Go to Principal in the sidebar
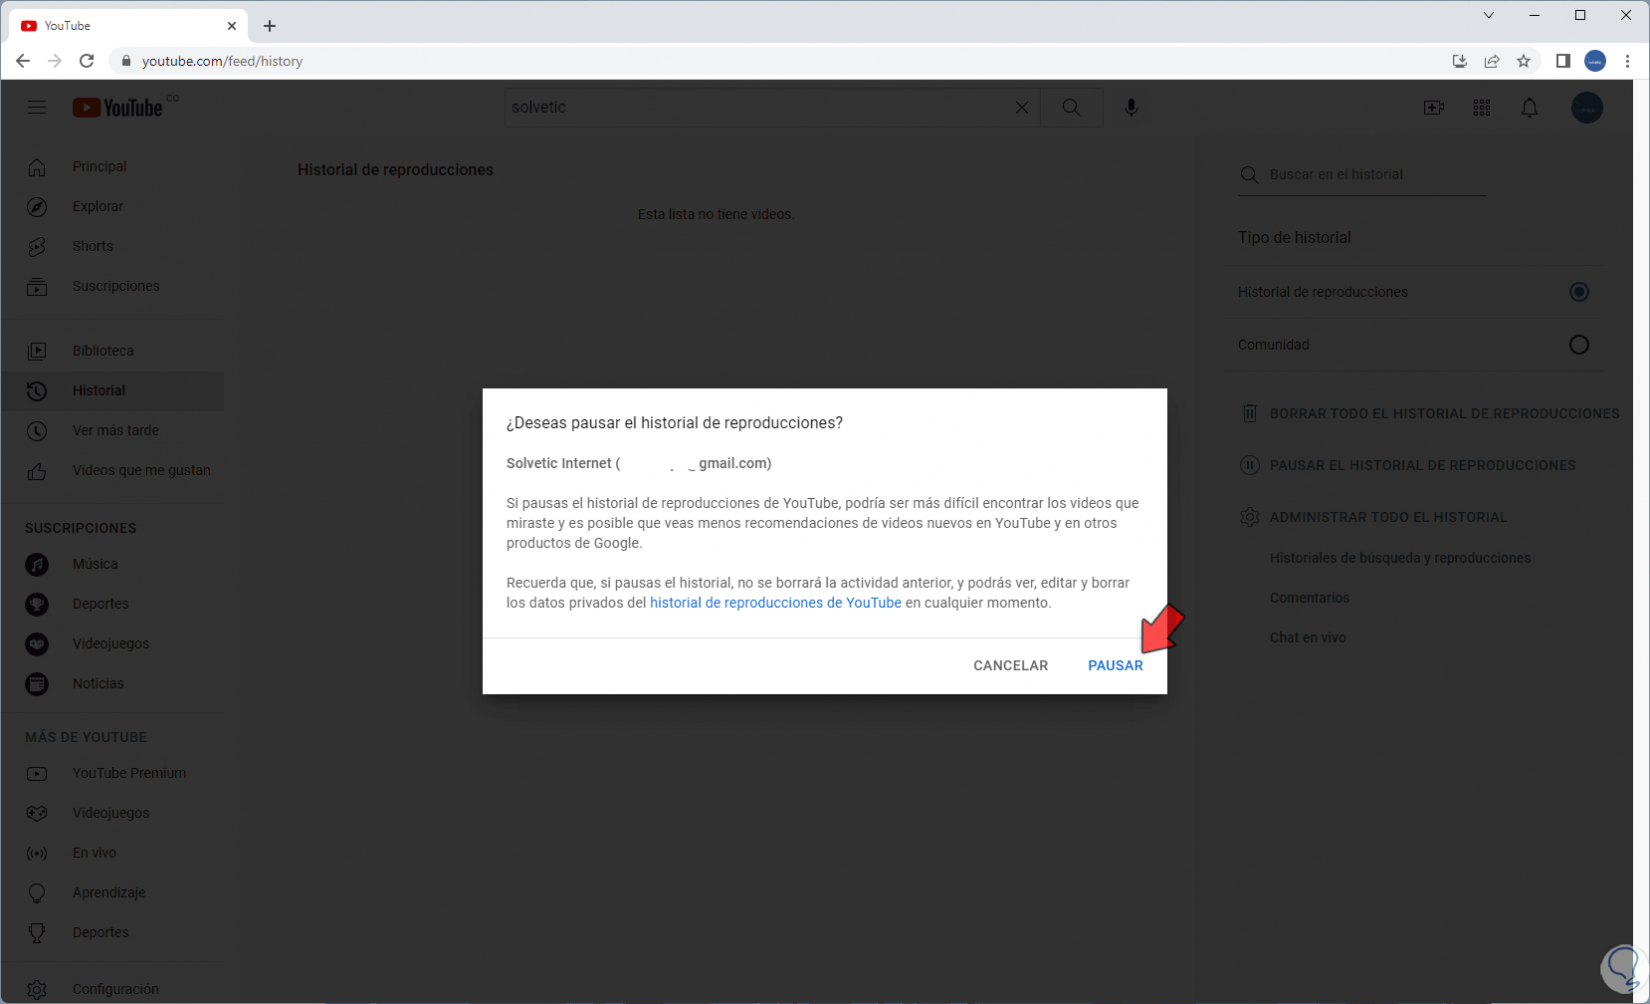Image resolution: width=1650 pixels, height=1004 pixels. 113,167
